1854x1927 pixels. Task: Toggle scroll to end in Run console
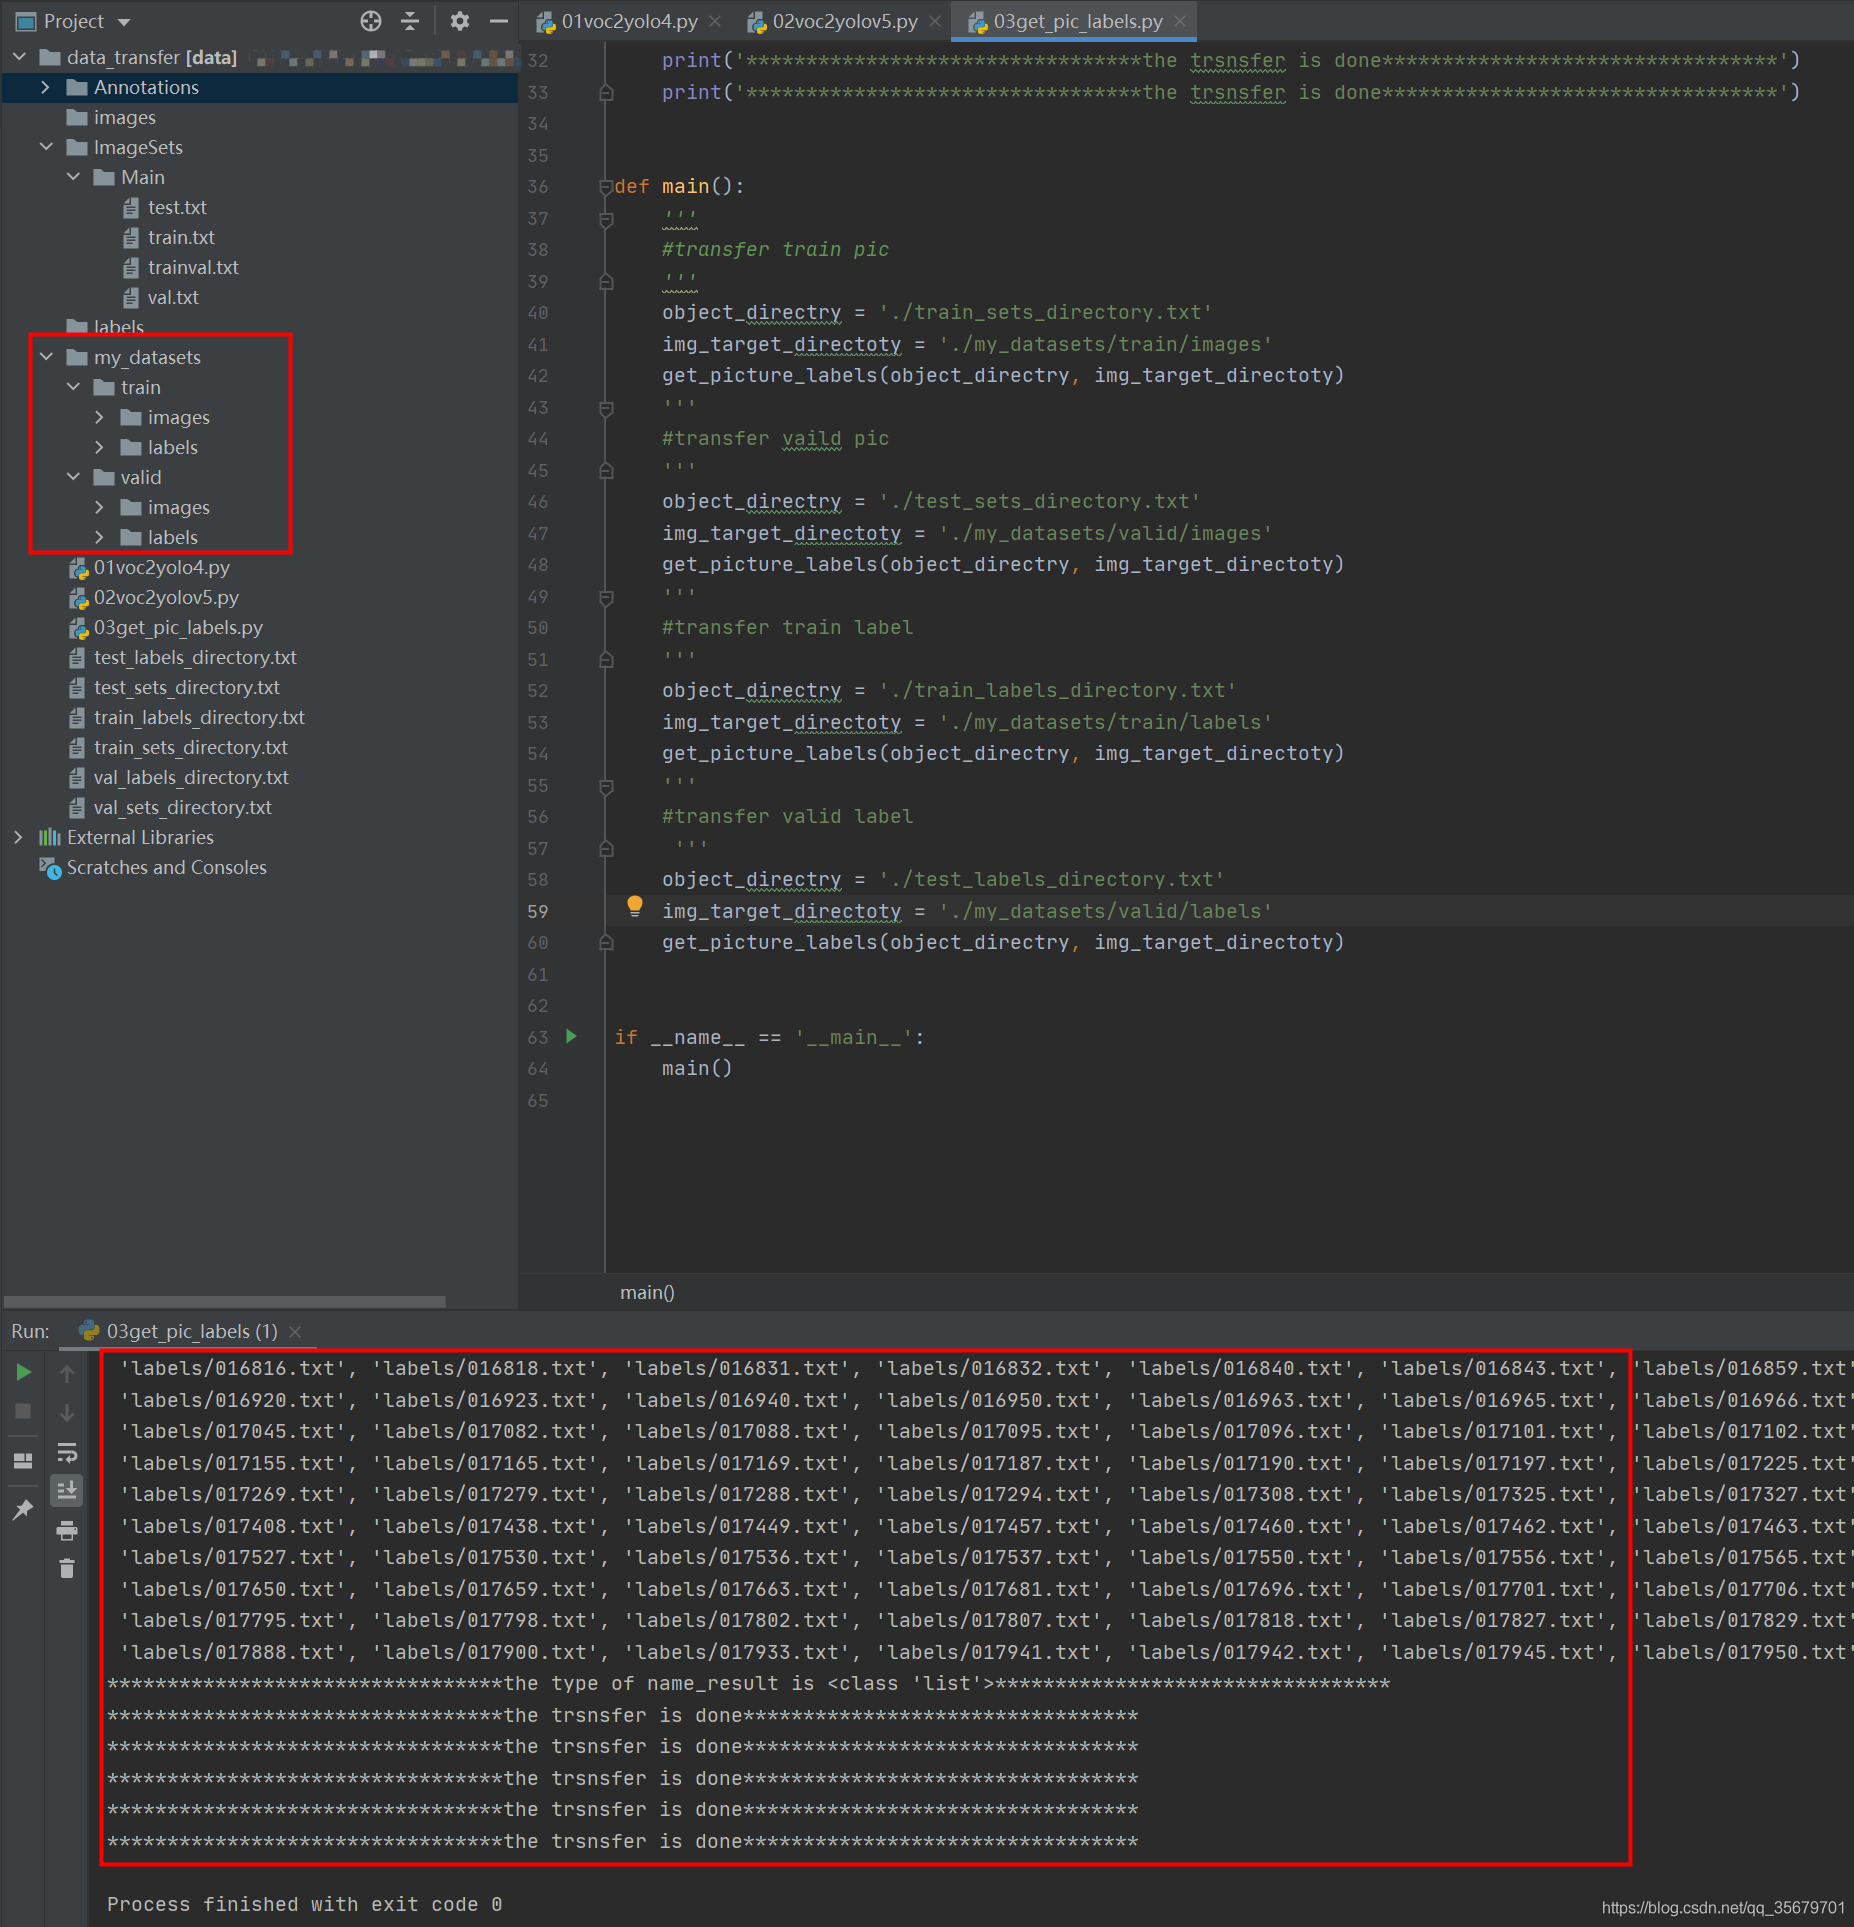point(67,1491)
